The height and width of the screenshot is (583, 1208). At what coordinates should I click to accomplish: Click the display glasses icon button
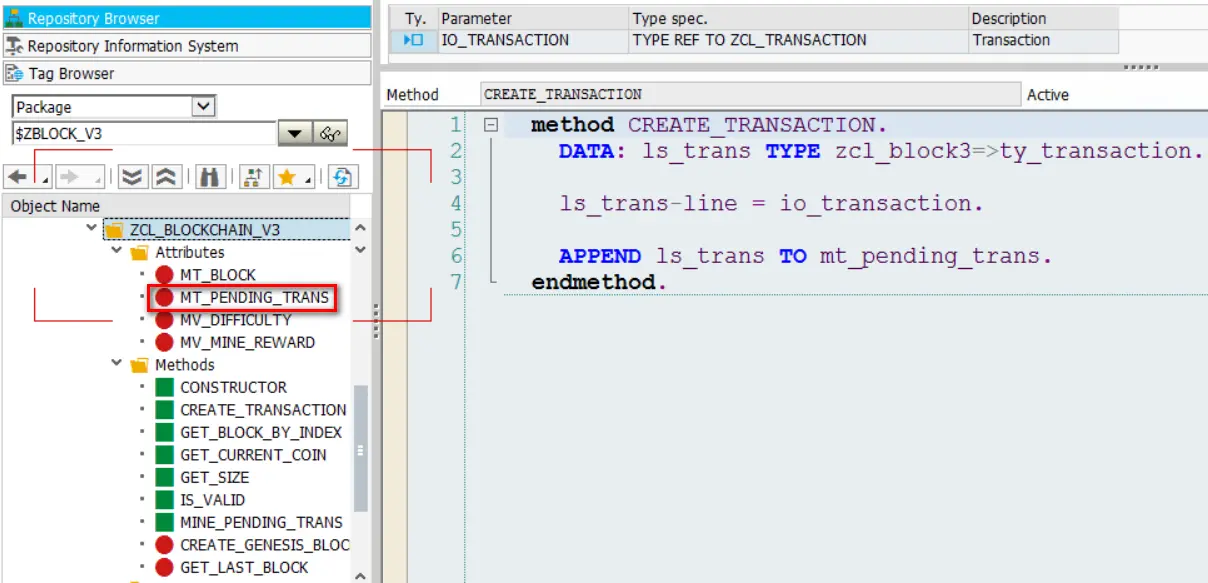329,134
